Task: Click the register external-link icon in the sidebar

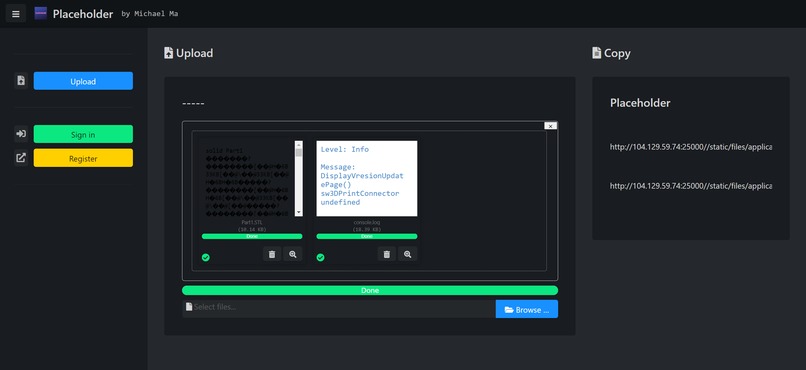Action: point(21,158)
